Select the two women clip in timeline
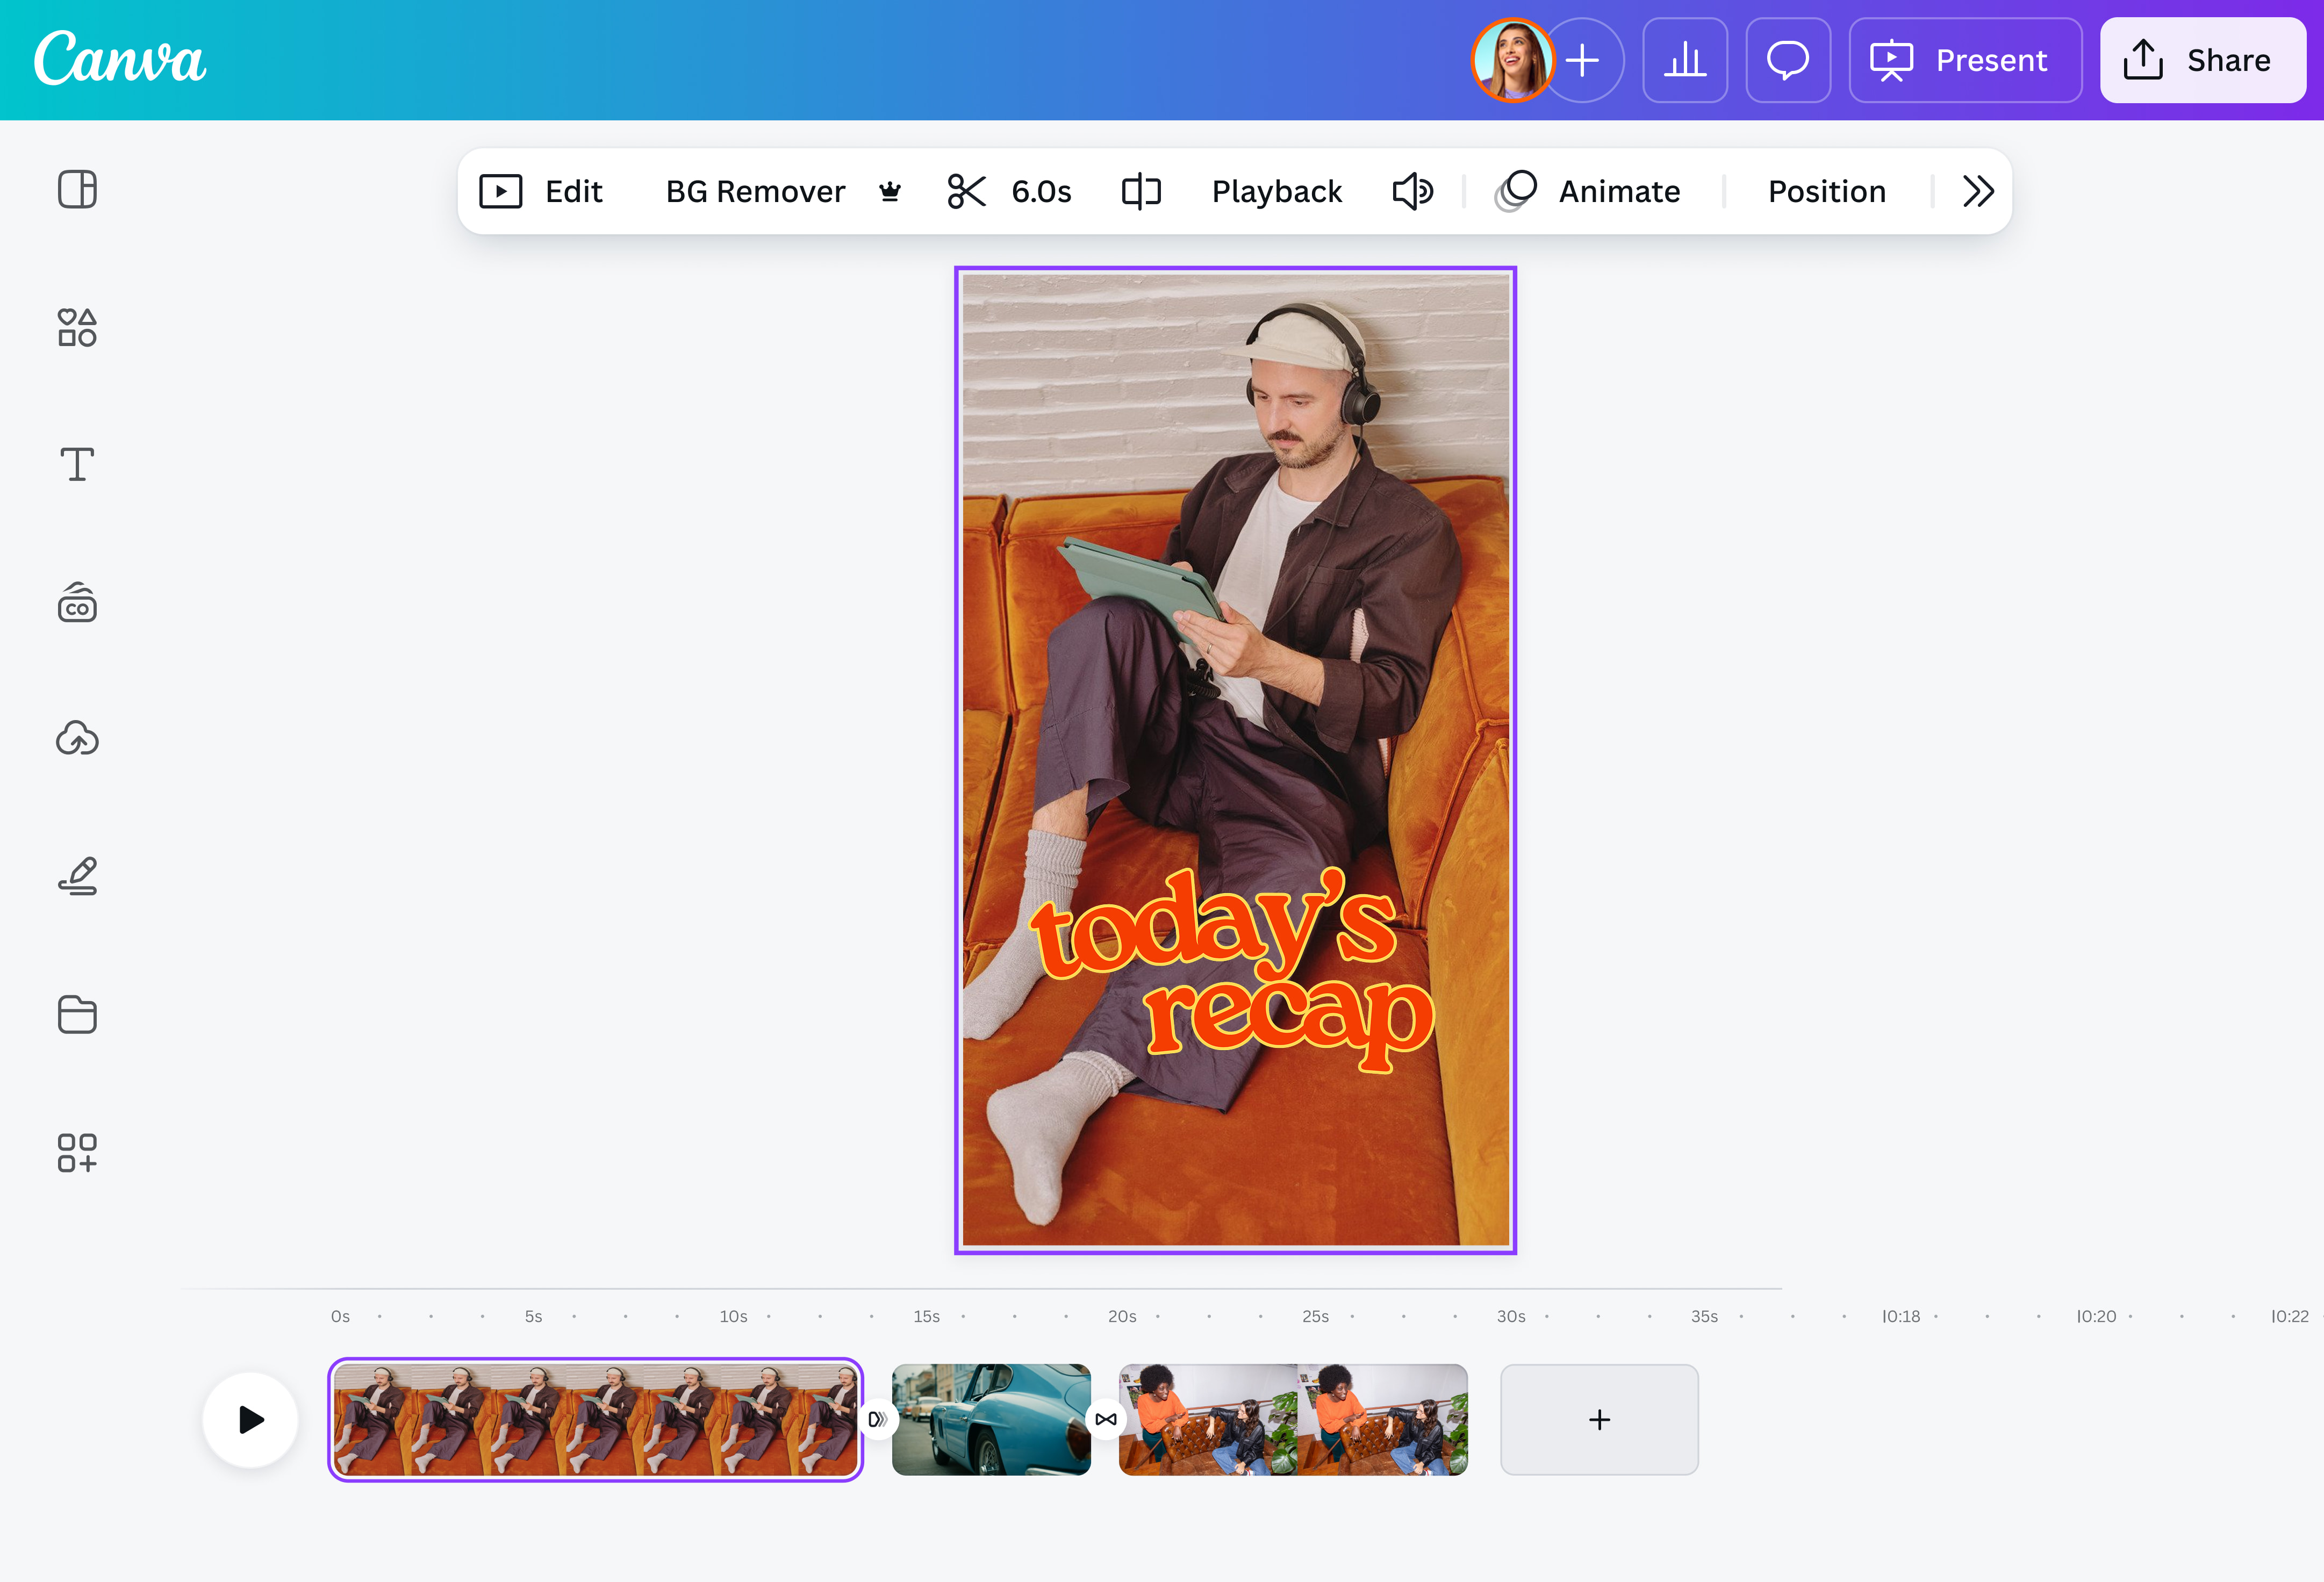The height and width of the screenshot is (1582, 2324). 1293,1419
